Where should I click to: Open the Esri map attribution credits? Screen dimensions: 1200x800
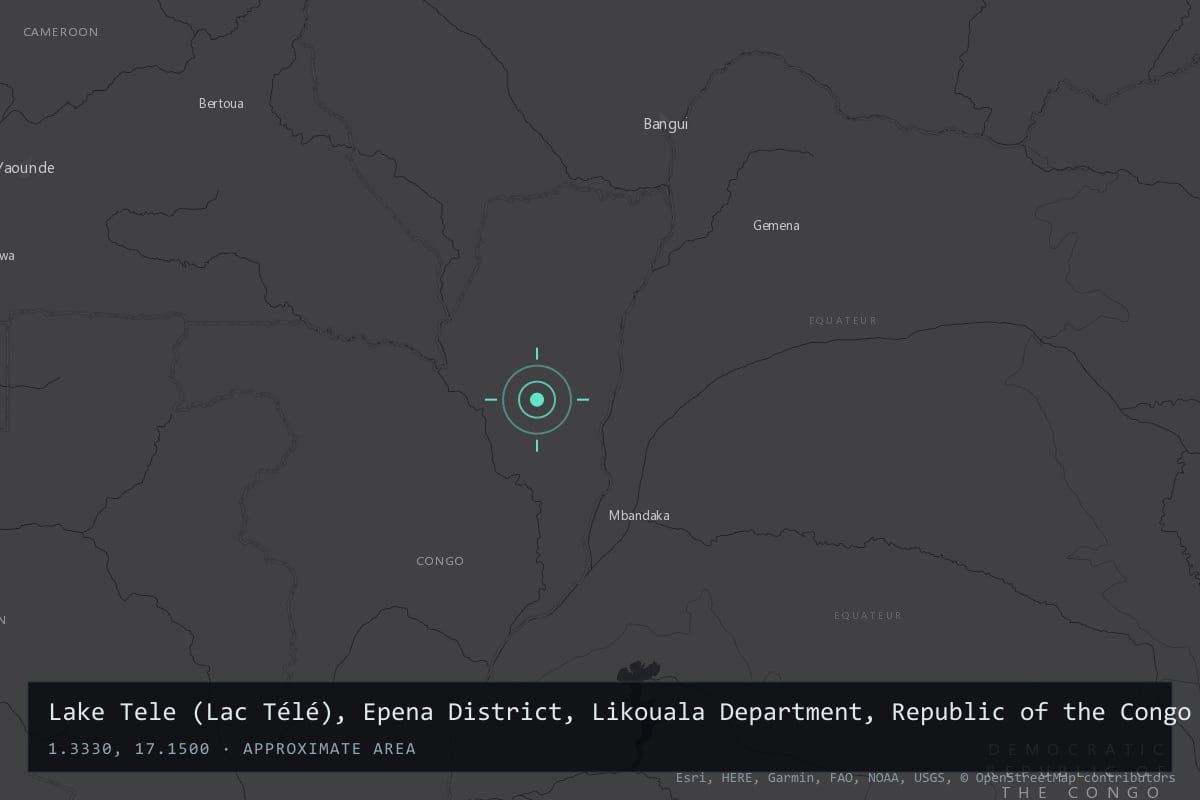(x=925, y=777)
